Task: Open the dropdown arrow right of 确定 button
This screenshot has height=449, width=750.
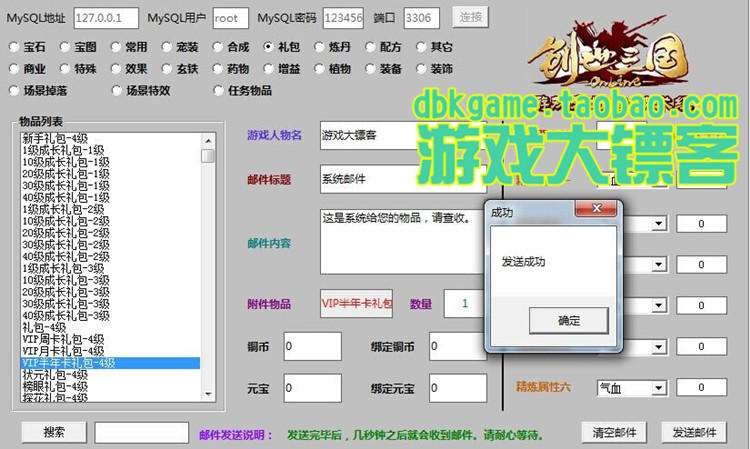Action: [659, 306]
